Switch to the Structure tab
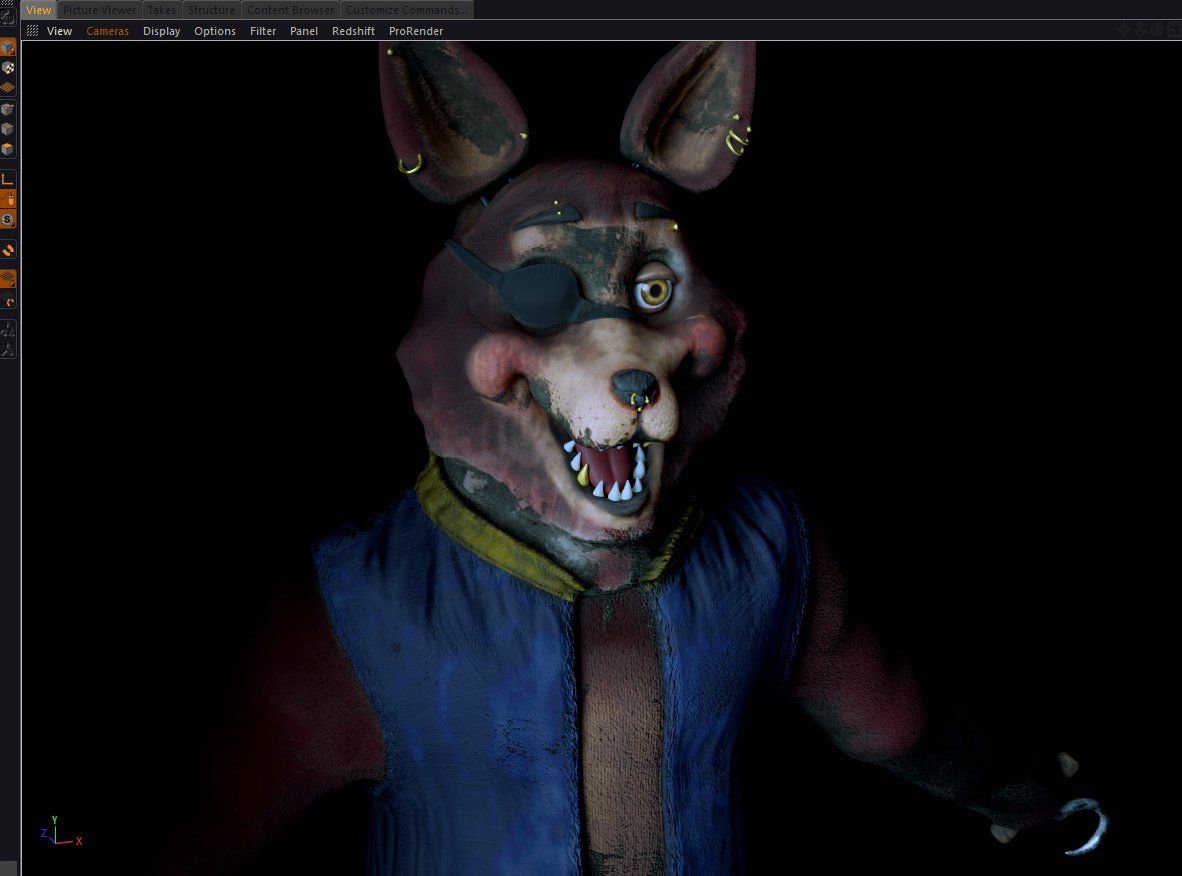This screenshot has width=1182, height=876. tap(211, 10)
